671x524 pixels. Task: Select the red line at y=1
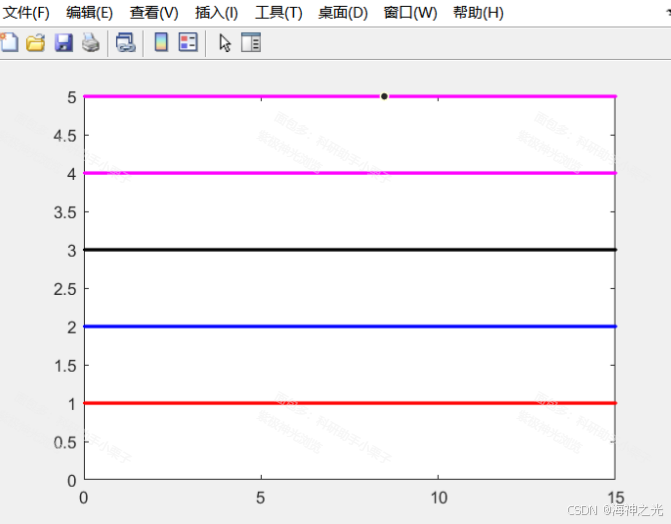click(x=350, y=403)
